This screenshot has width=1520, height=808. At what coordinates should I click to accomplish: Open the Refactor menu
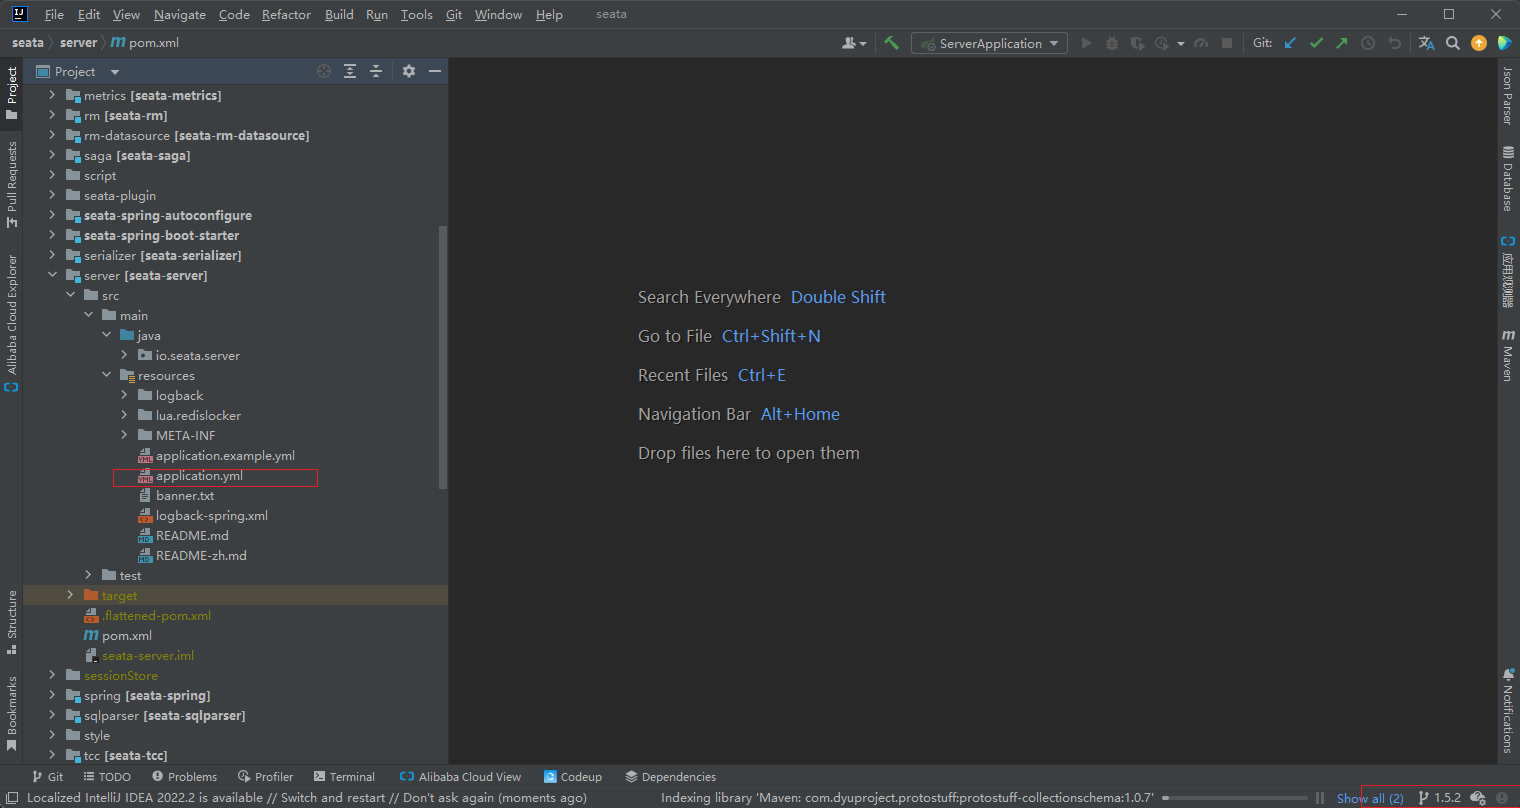[286, 14]
